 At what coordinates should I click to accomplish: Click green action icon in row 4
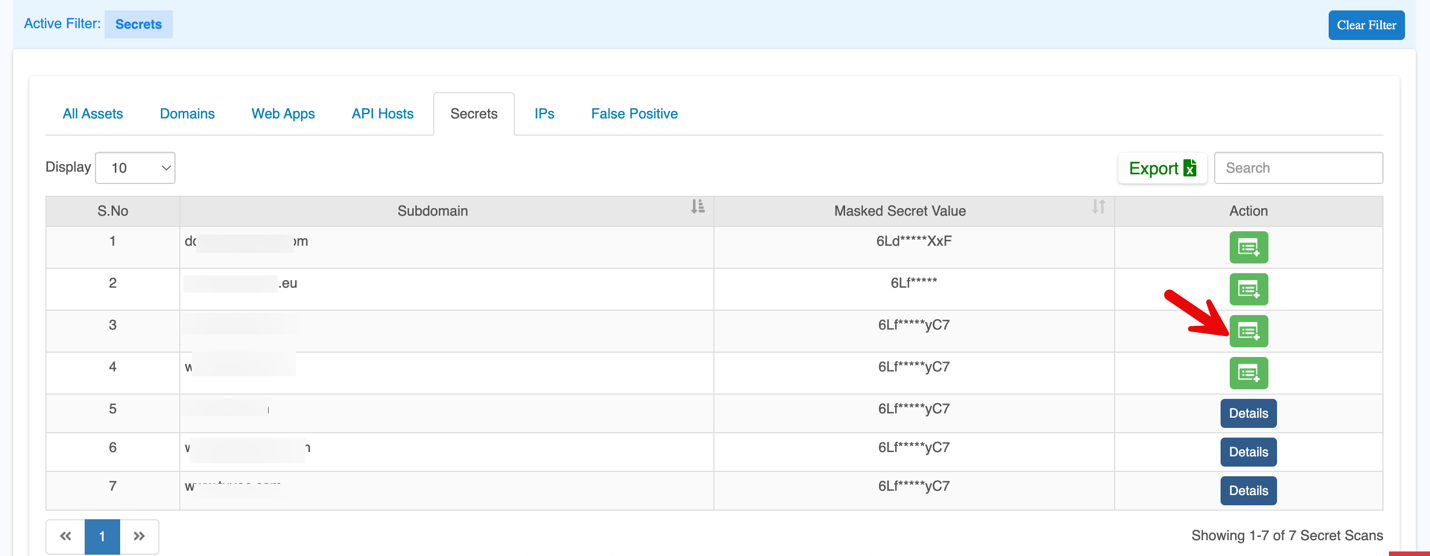click(x=1248, y=373)
